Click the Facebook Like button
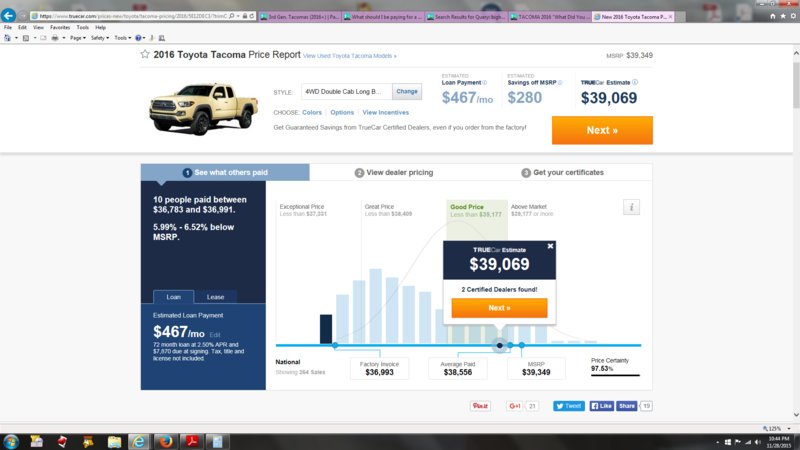Image resolution: width=800 pixels, height=450 pixels. tap(602, 406)
